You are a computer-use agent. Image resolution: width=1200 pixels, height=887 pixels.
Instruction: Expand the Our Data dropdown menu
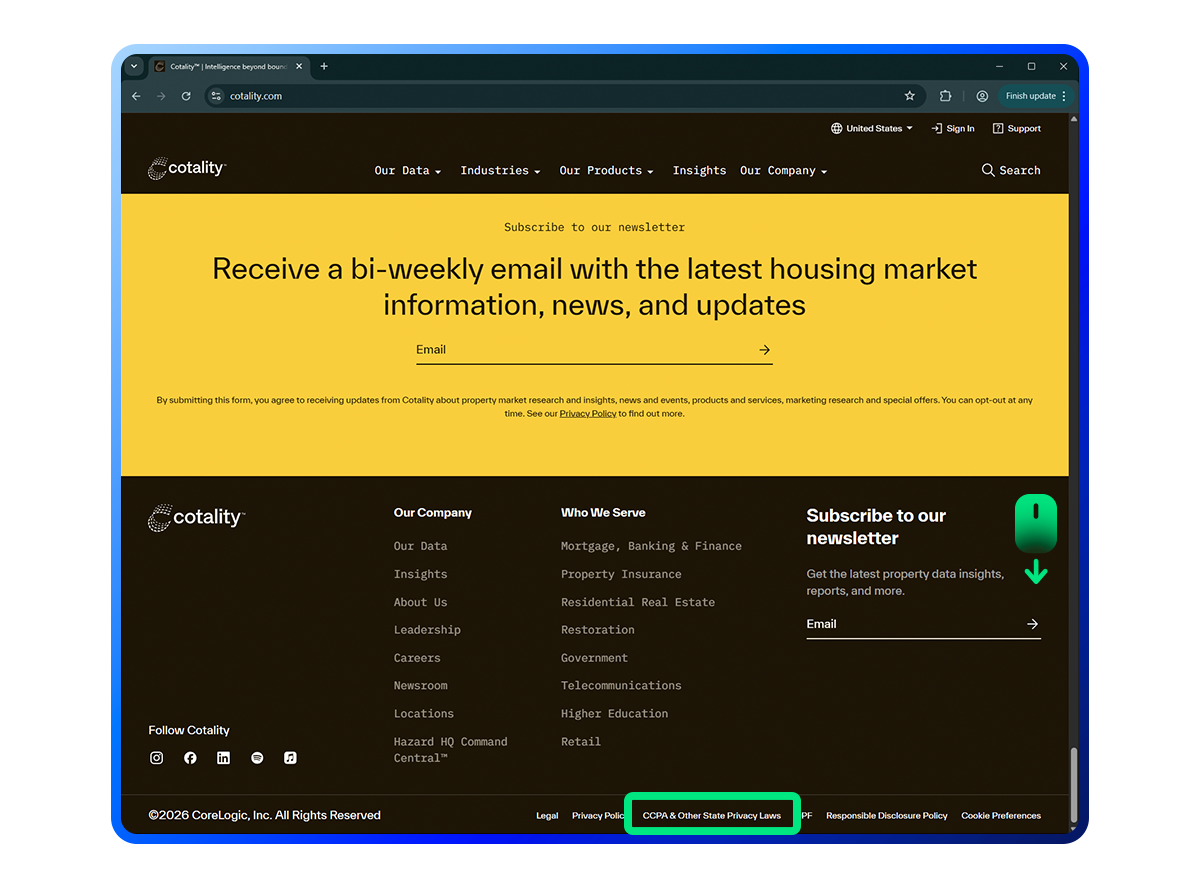(x=408, y=171)
